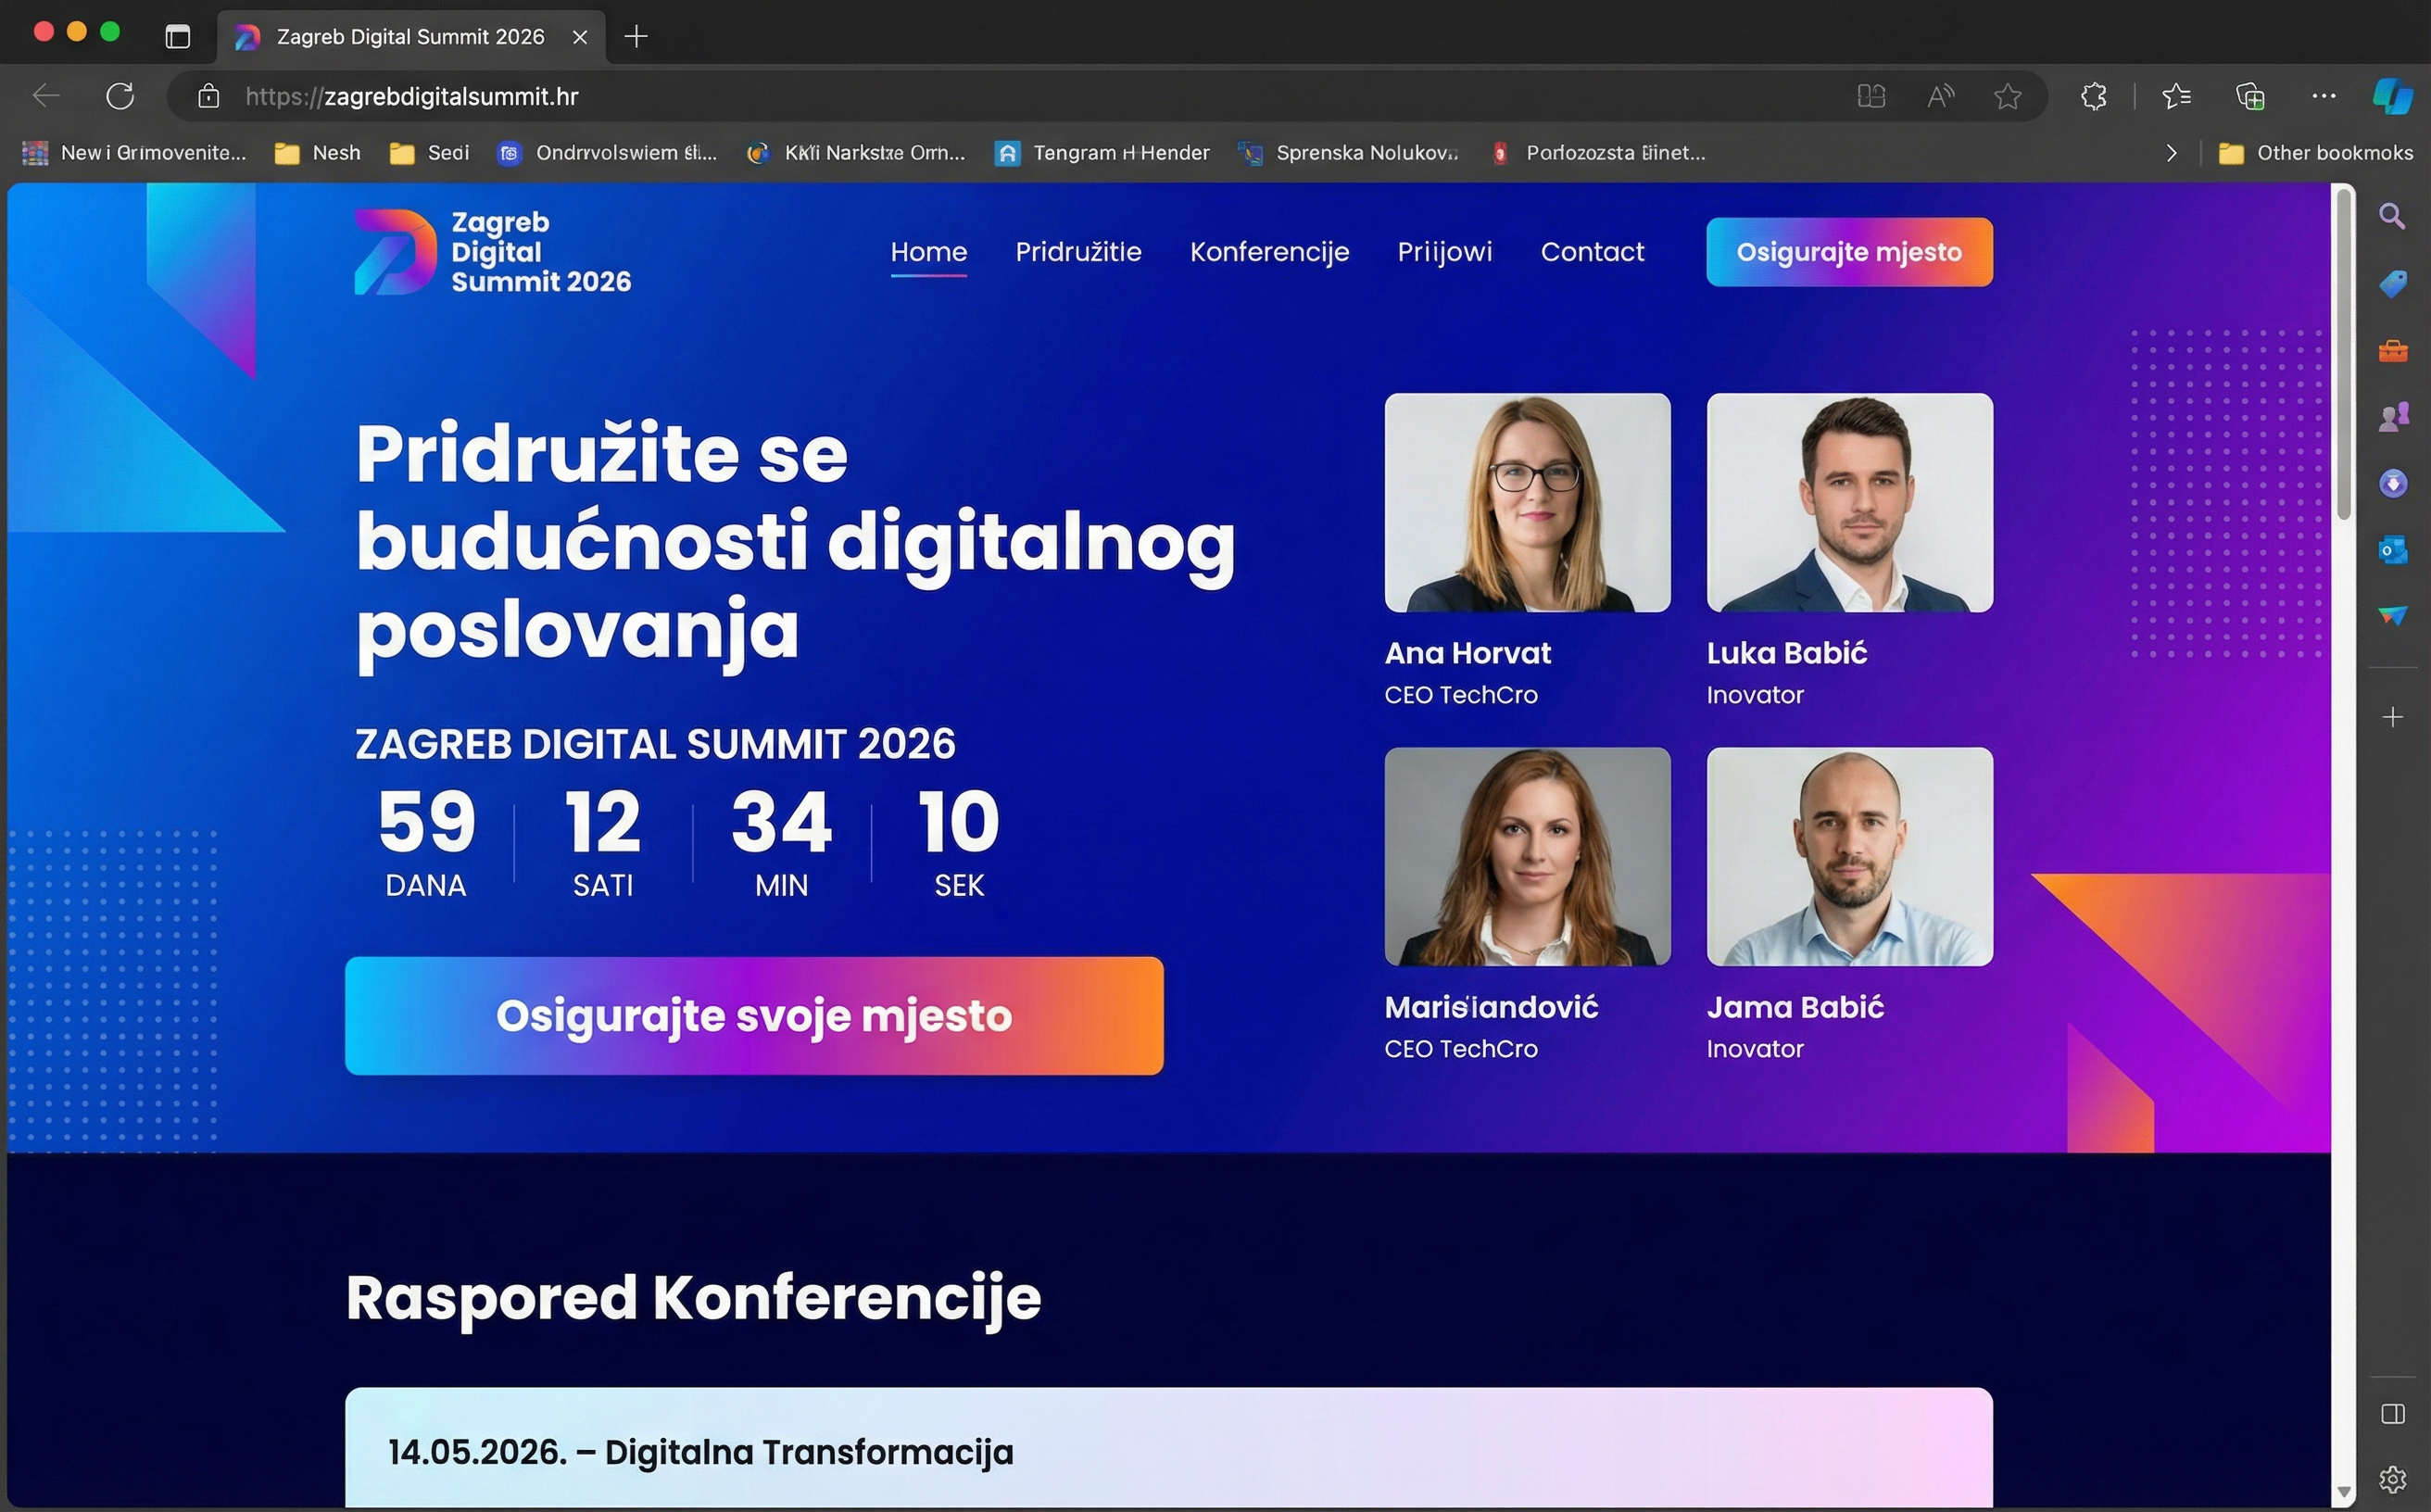Image resolution: width=2431 pixels, height=1512 pixels.
Task: Open the search icon in the Edge sidebar
Action: point(2394,216)
